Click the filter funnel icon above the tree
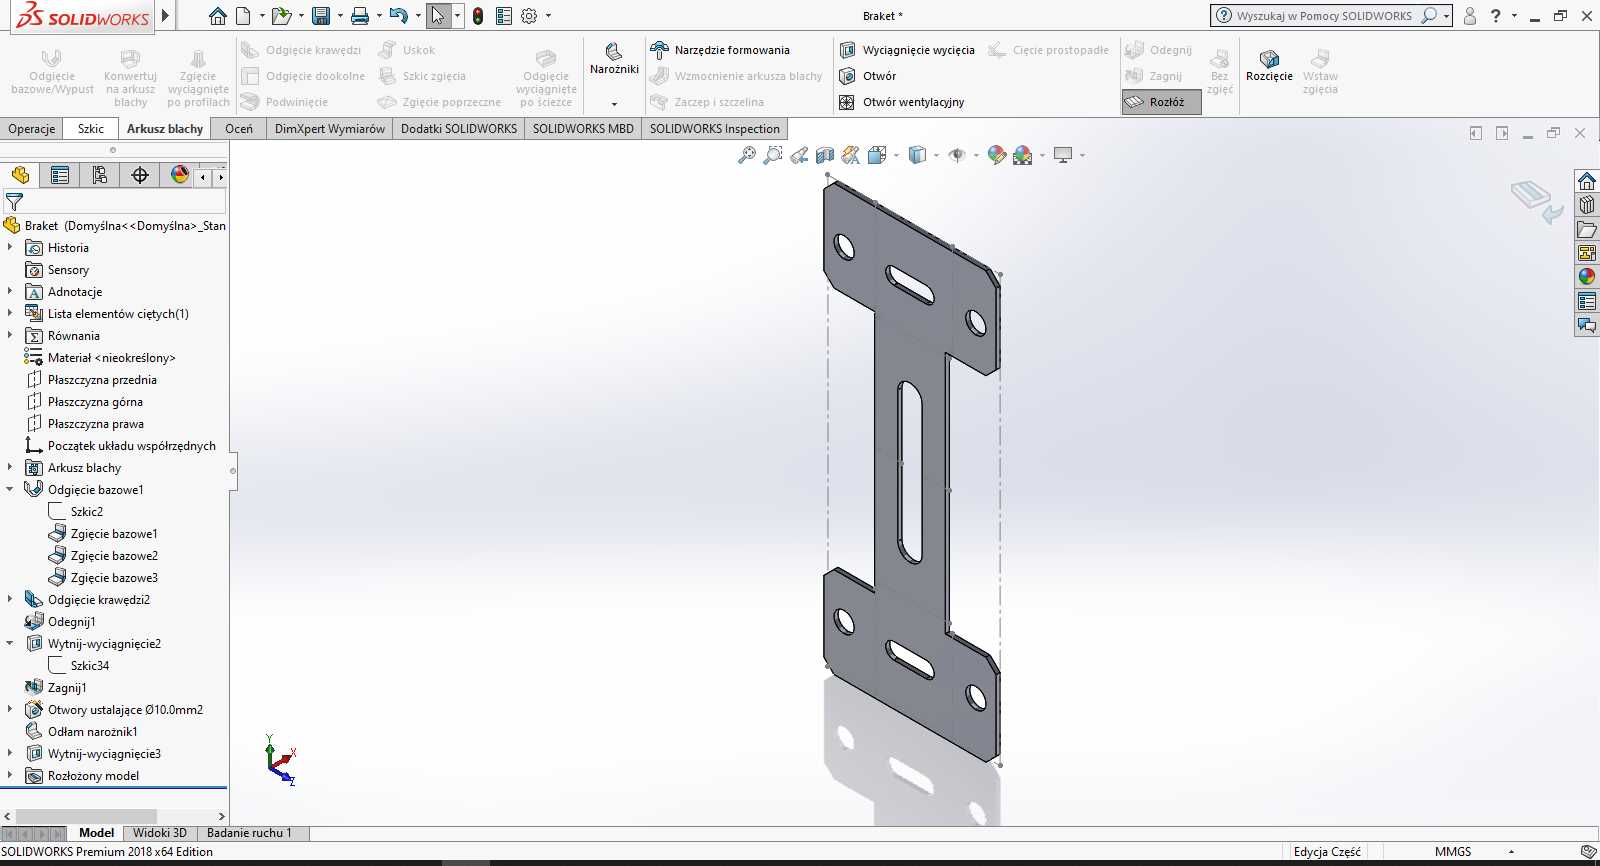 (x=14, y=202)
